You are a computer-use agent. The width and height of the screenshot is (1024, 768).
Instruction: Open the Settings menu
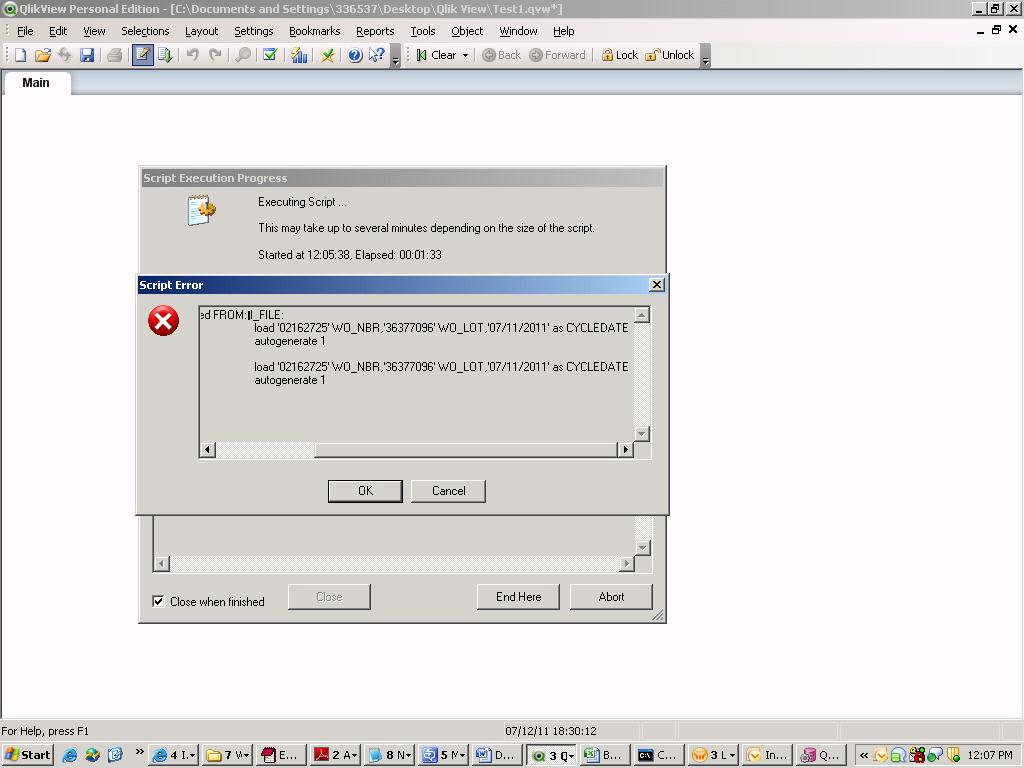click(253, 31)
